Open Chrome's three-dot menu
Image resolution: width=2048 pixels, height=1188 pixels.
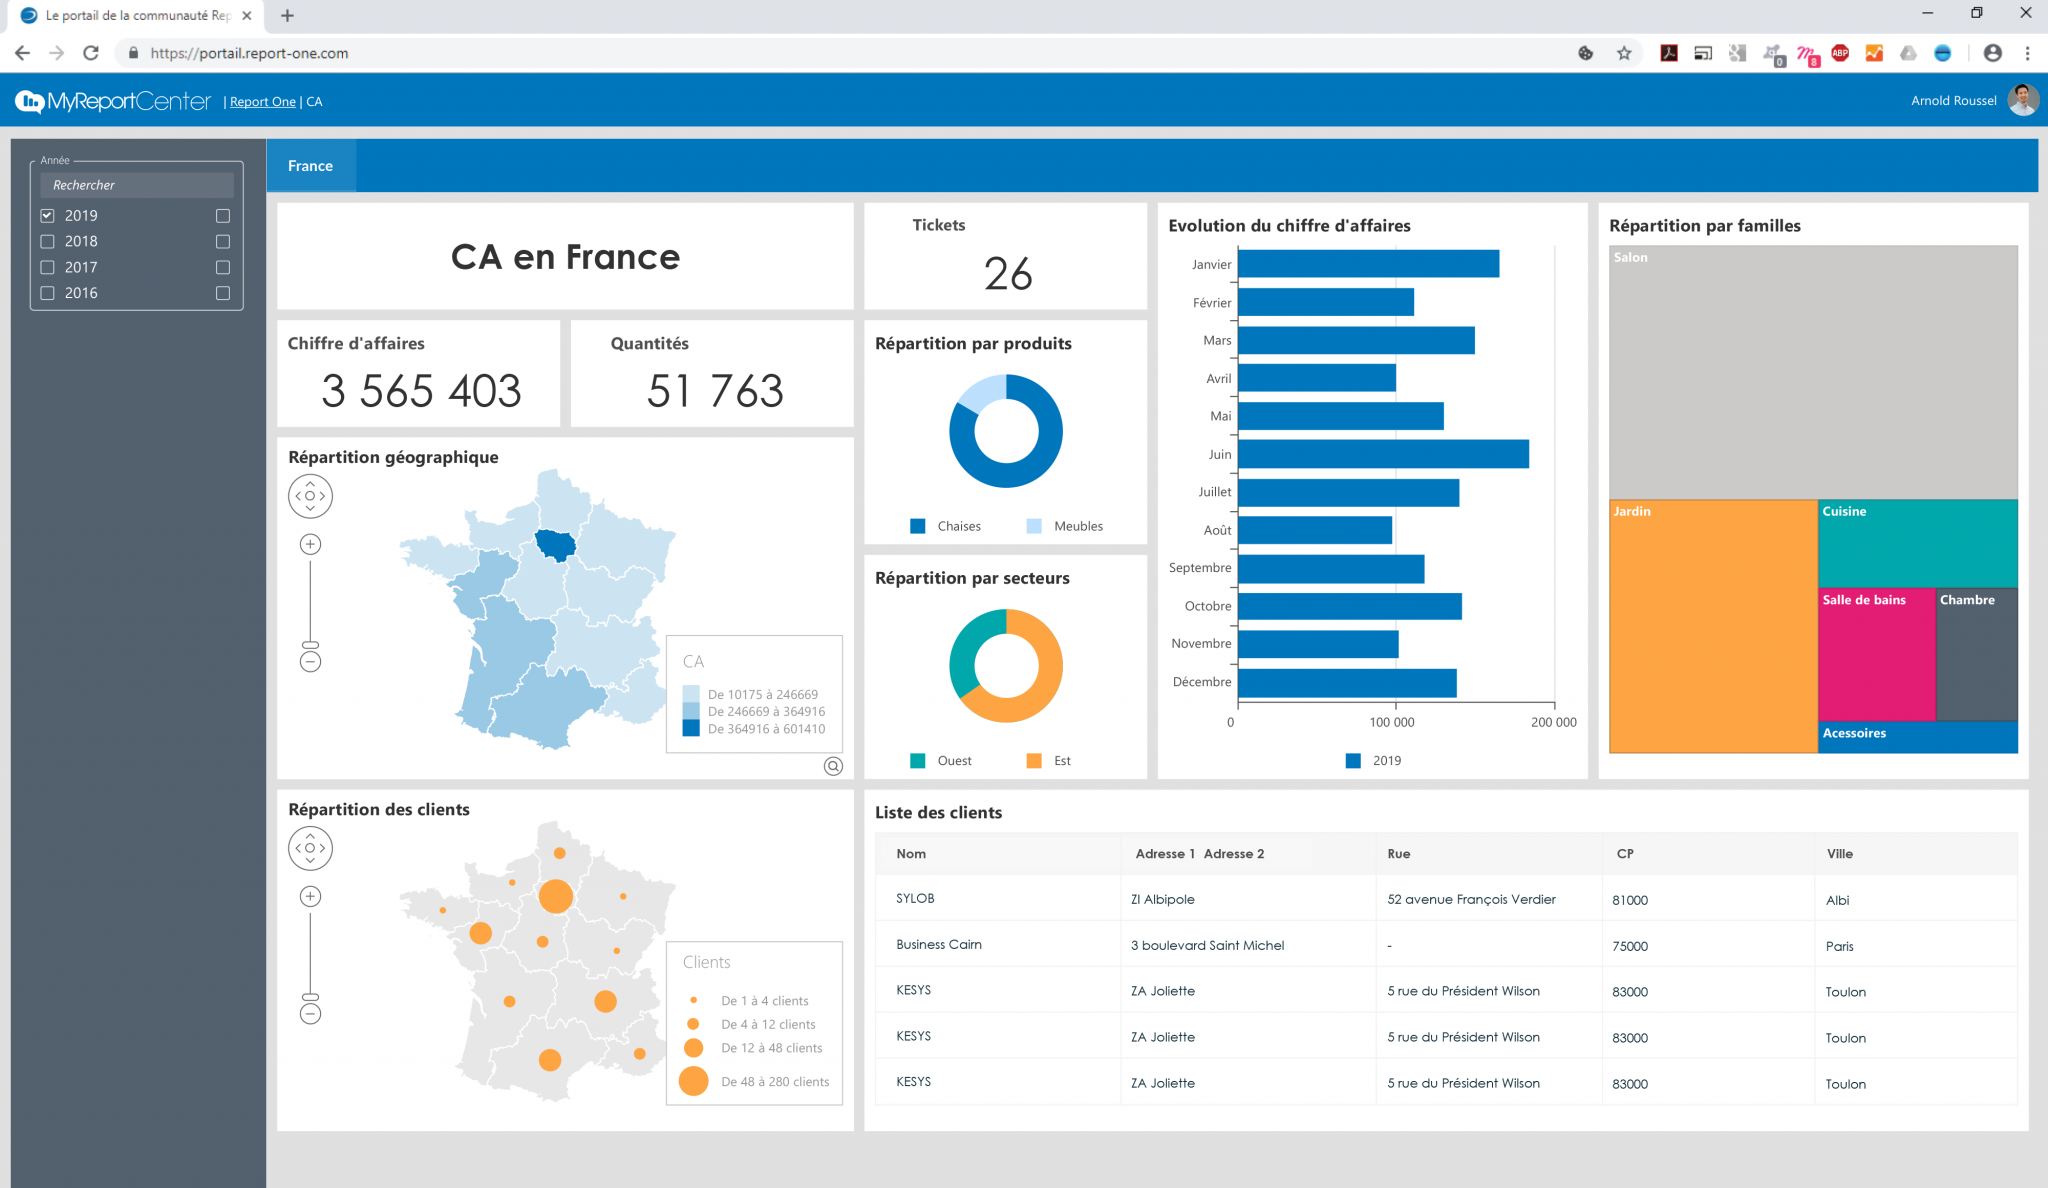point(2027,53)
